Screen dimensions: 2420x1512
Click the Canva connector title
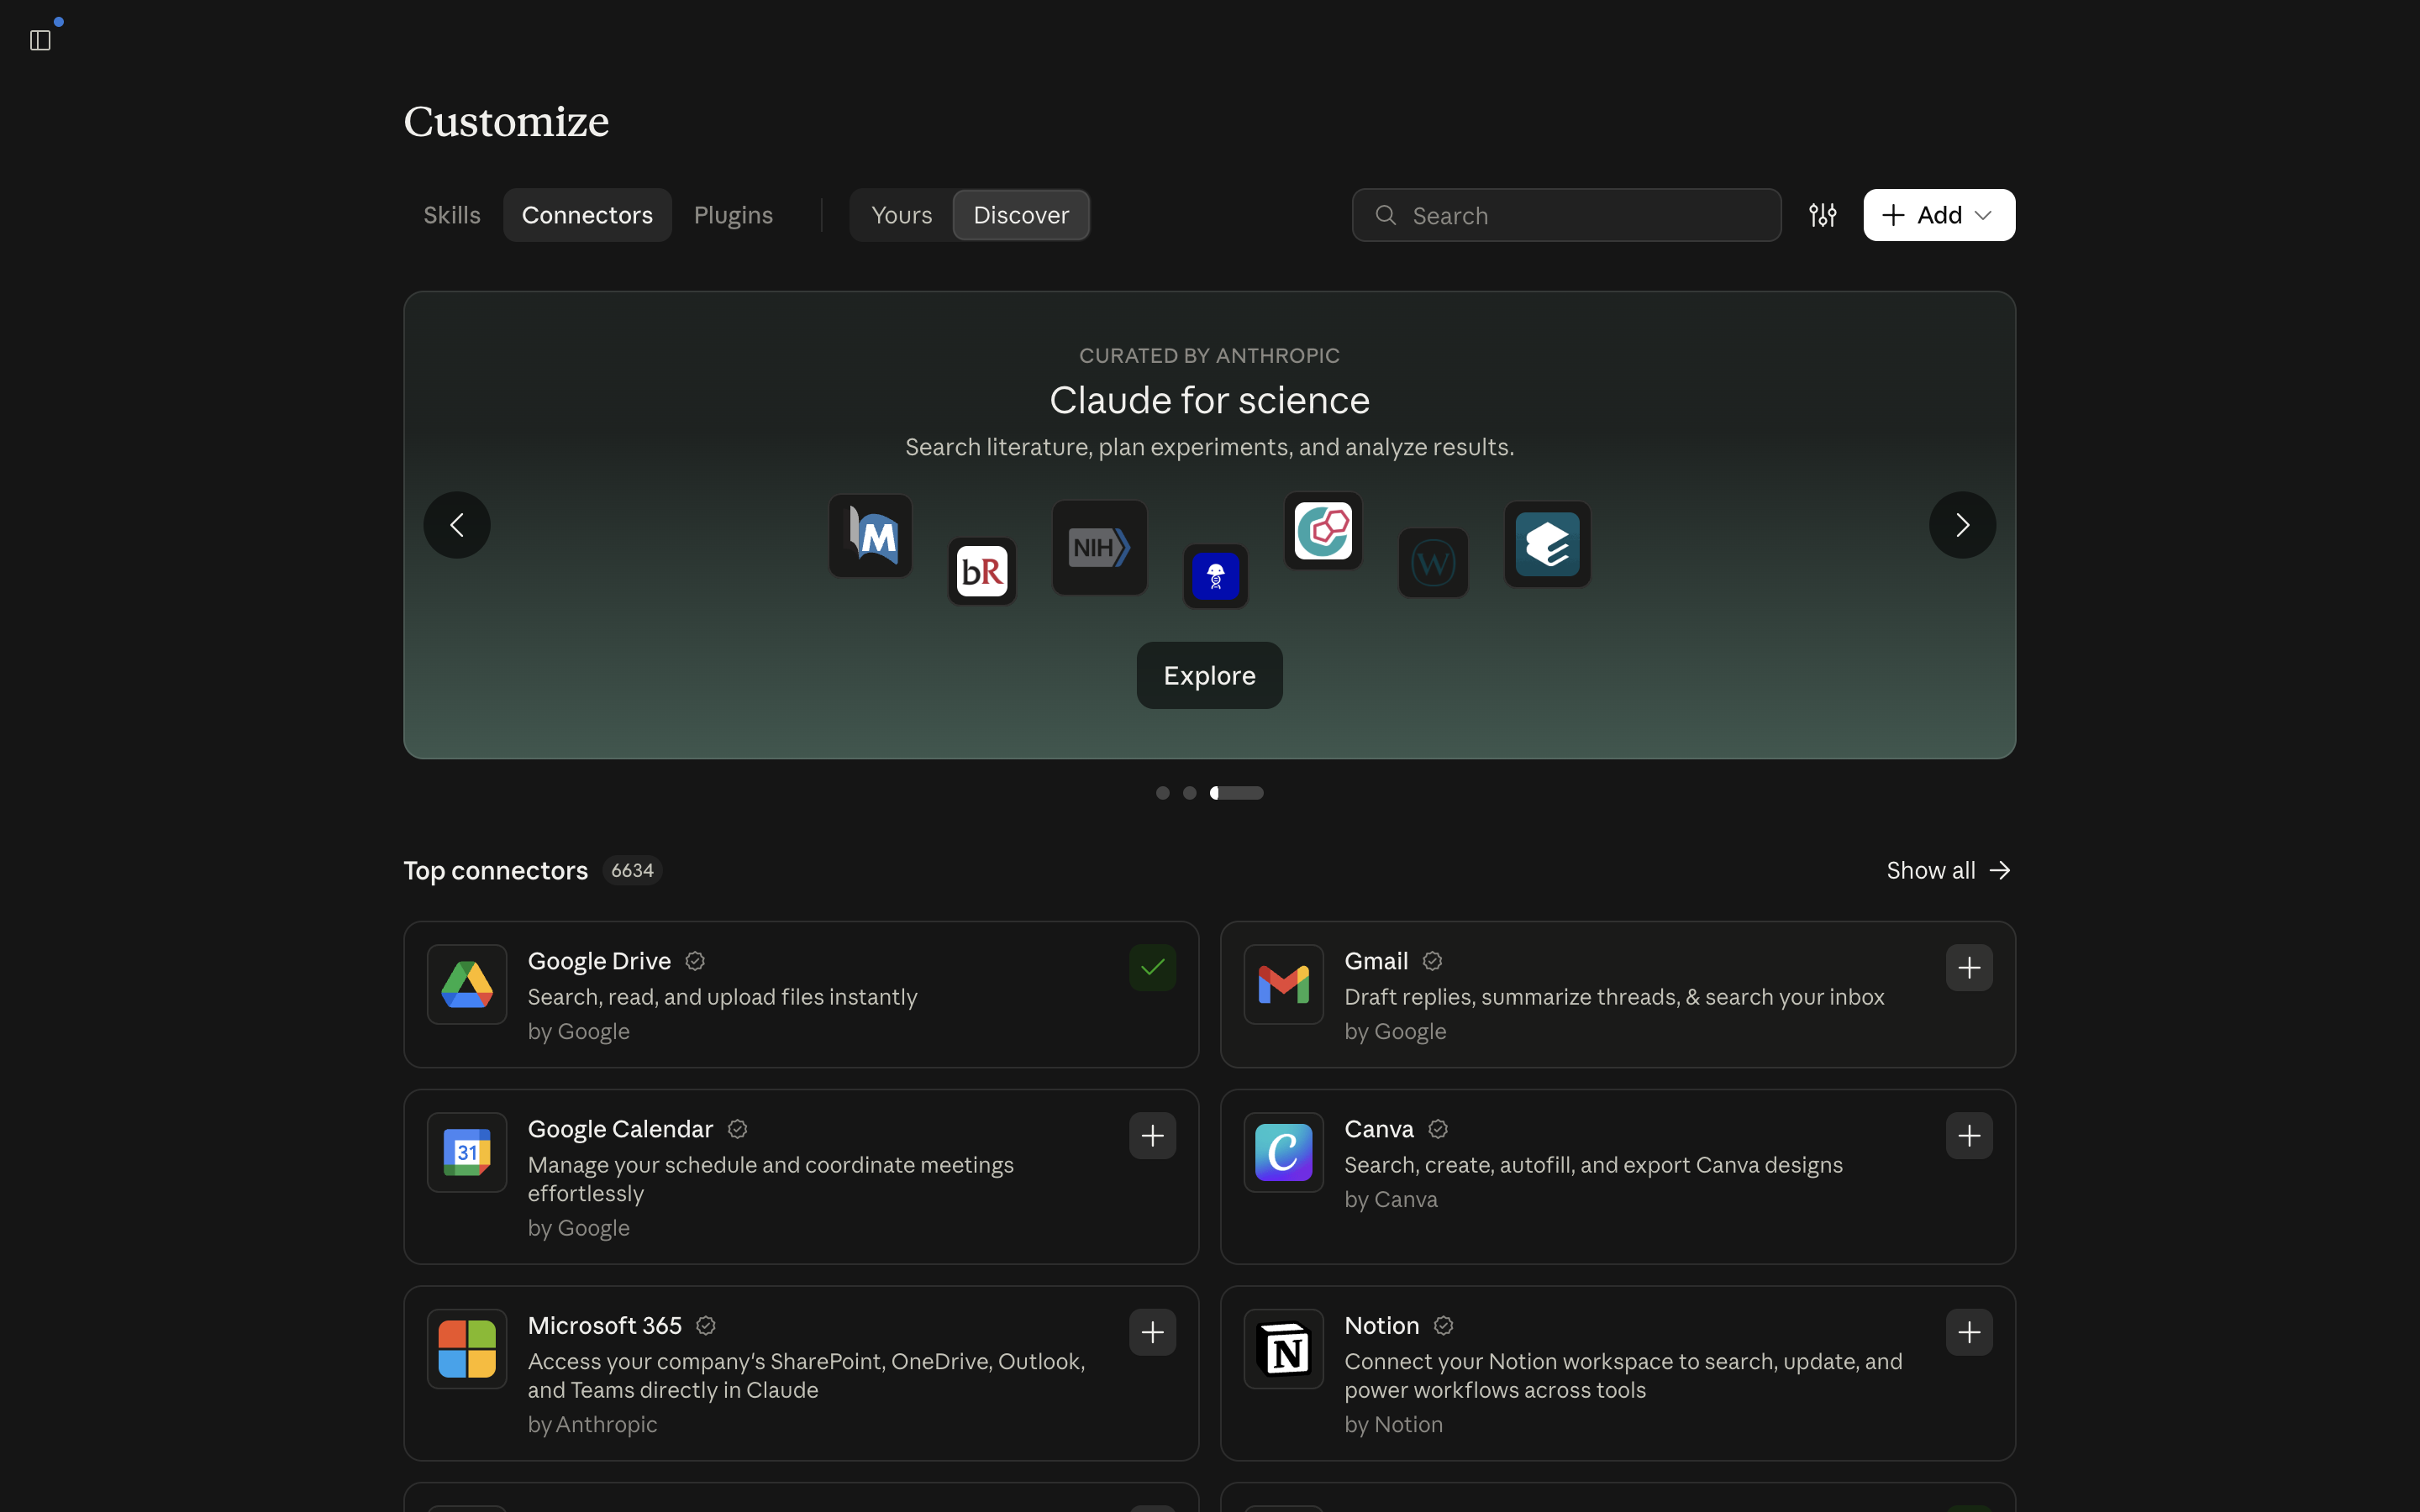[1378, 1129]
